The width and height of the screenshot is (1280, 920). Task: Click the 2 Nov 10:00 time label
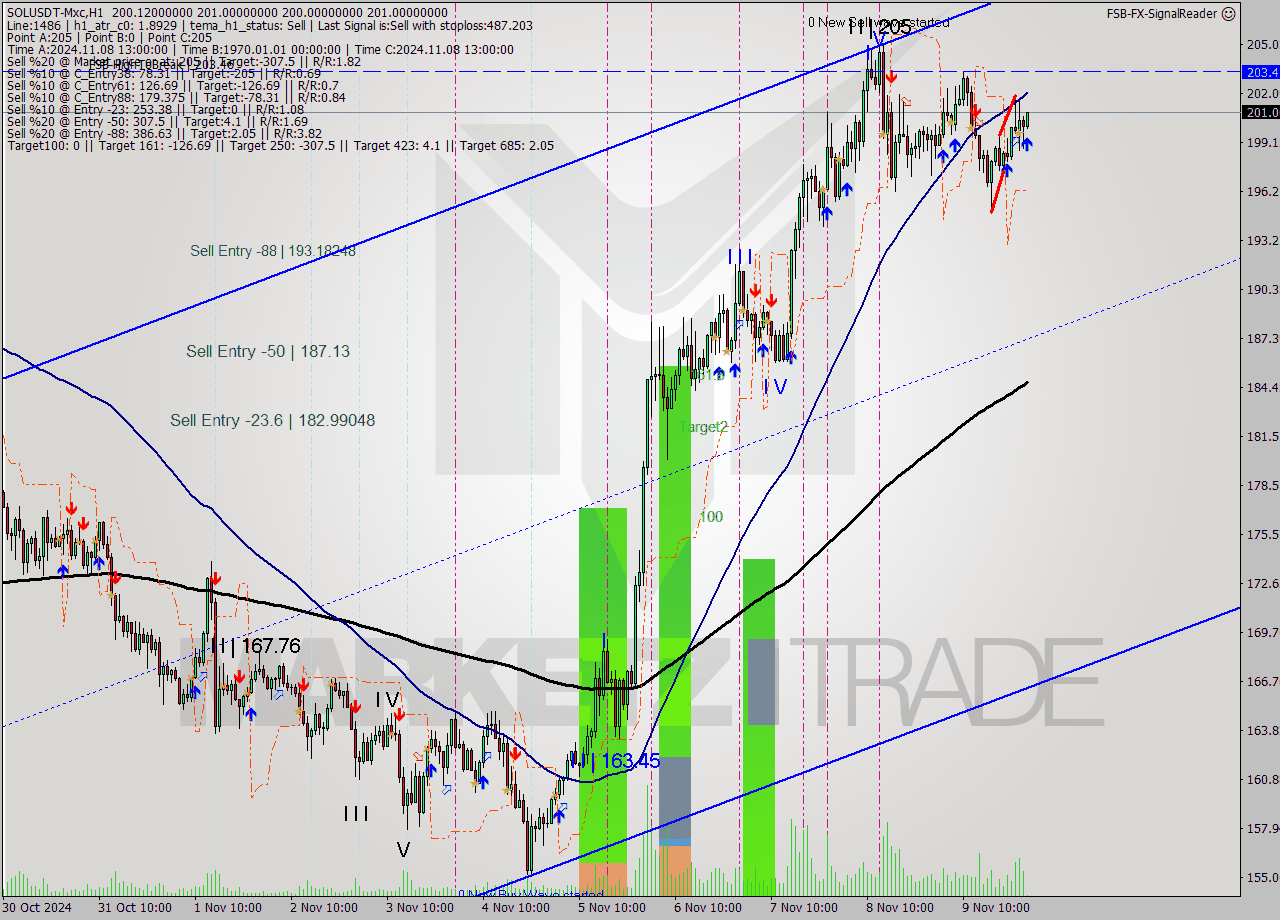tap(323, 908)
